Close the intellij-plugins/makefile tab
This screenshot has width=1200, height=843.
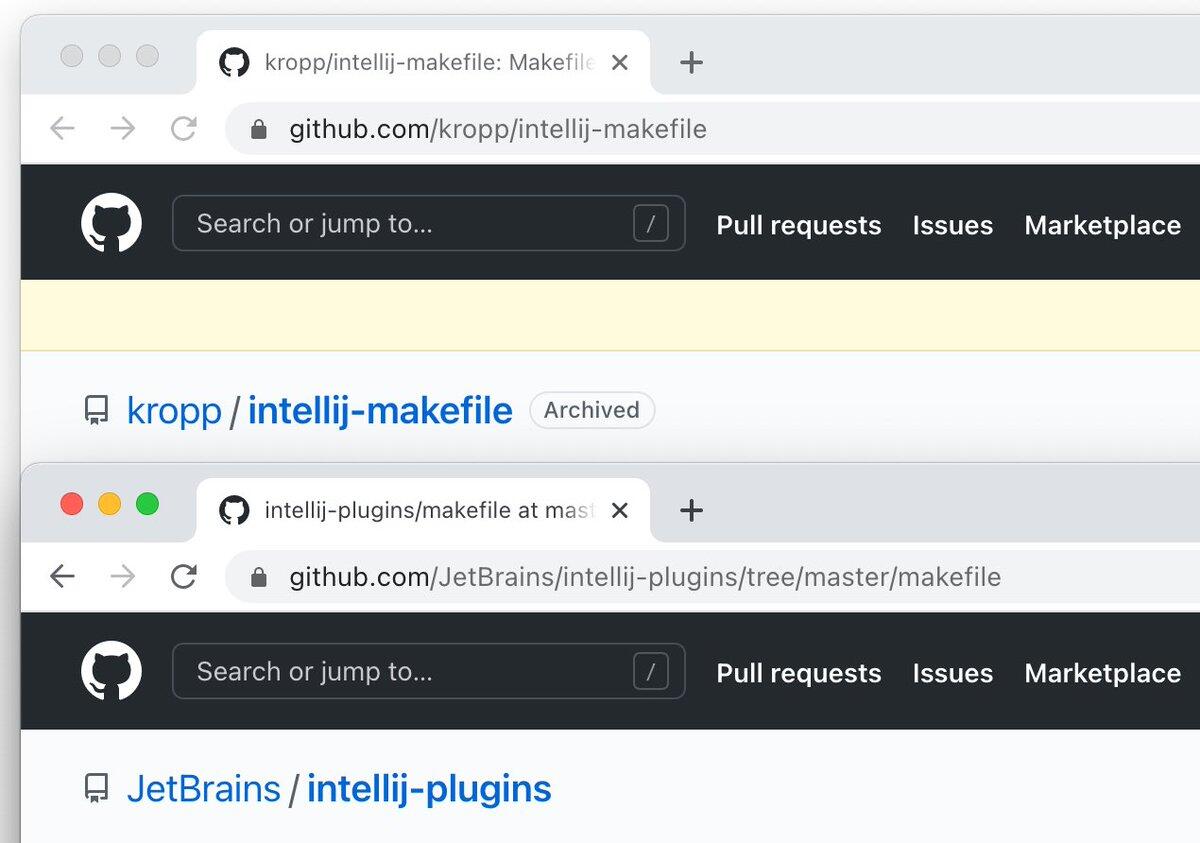pyautogui.click(x=620, y=510)
